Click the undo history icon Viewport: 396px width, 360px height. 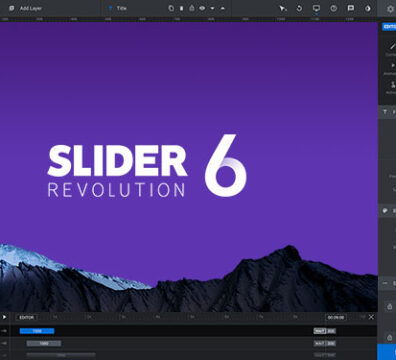pos(299,8)
